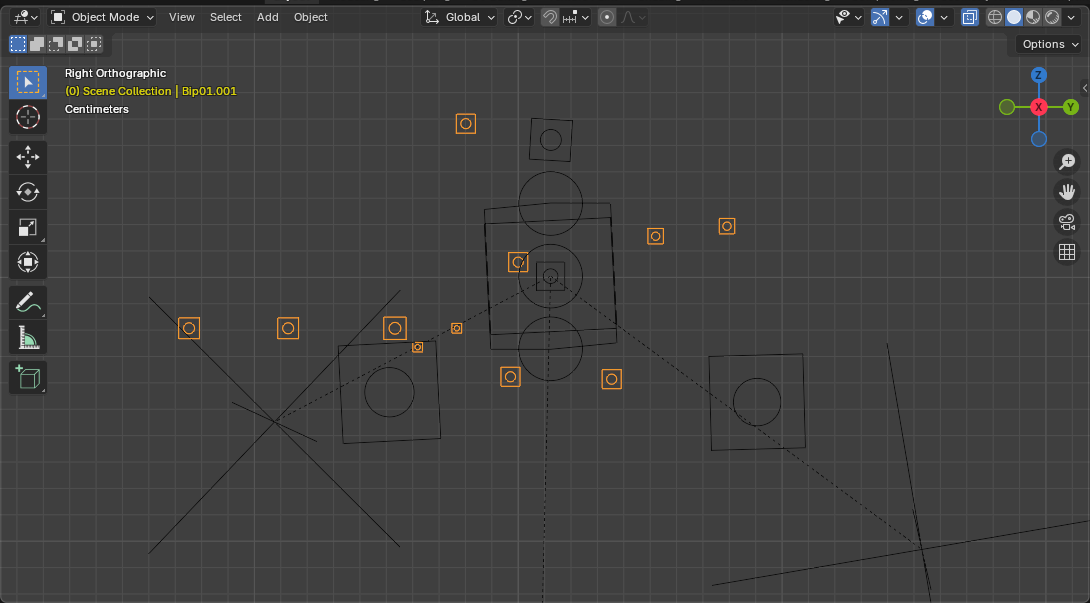
Task: Switch to material preview shading
Action: click(x=1033, y=17)
